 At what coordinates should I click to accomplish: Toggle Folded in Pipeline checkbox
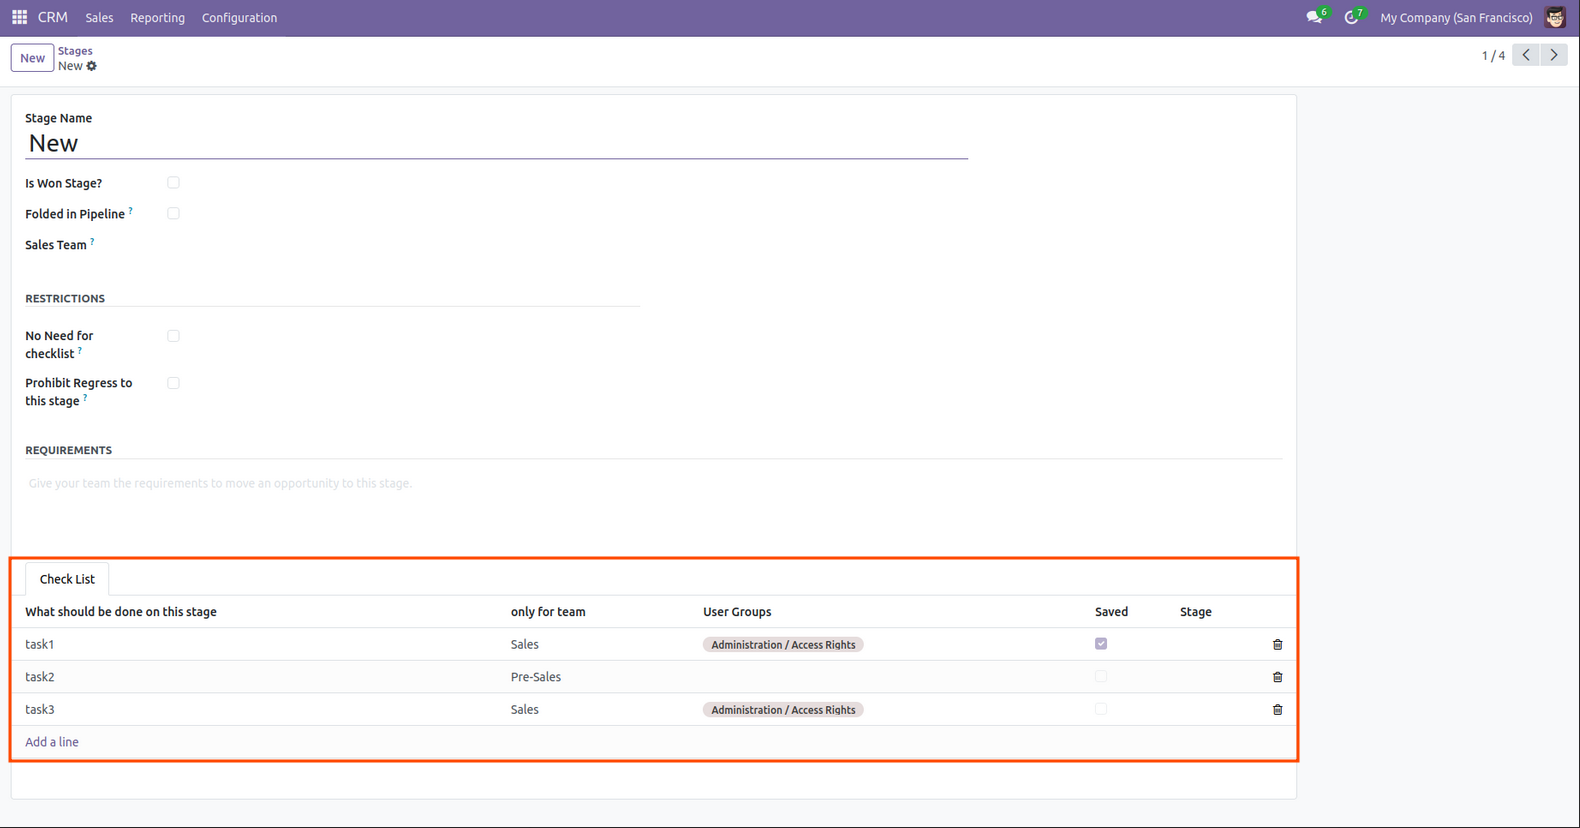tap(174, 214)
